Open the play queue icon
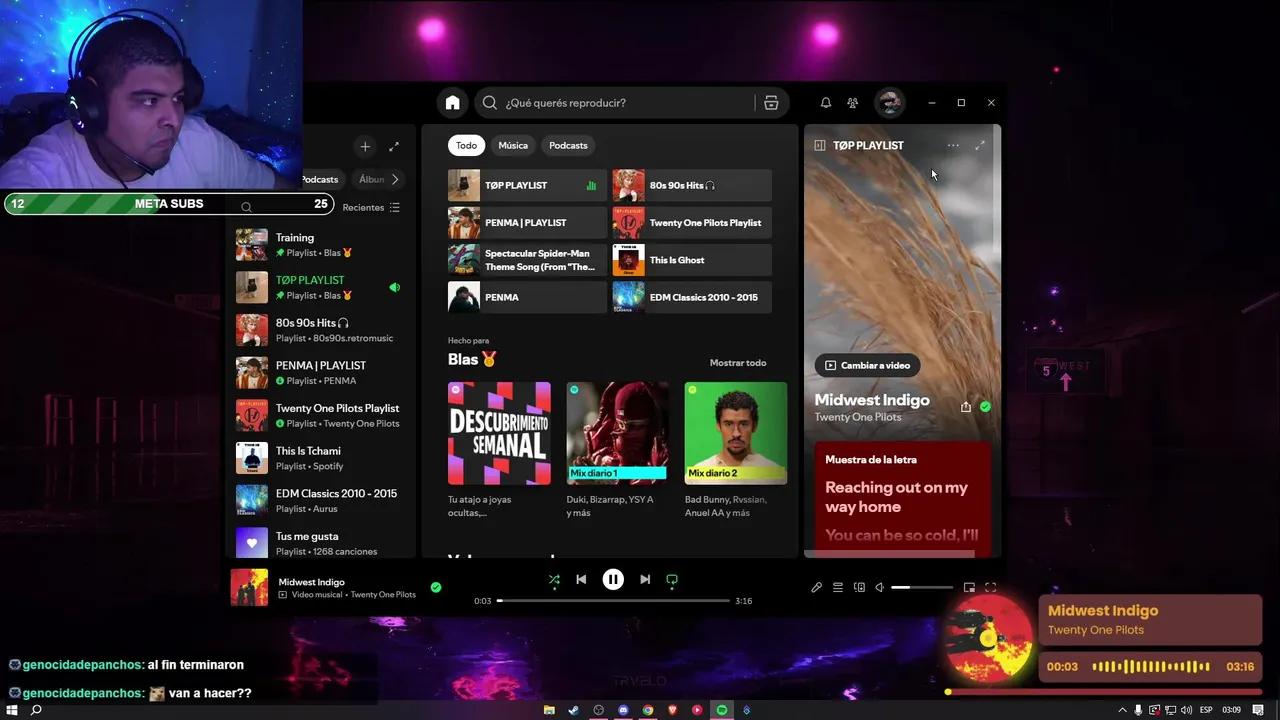Screen dimensions: 1280x720 [x=838, y=587]
